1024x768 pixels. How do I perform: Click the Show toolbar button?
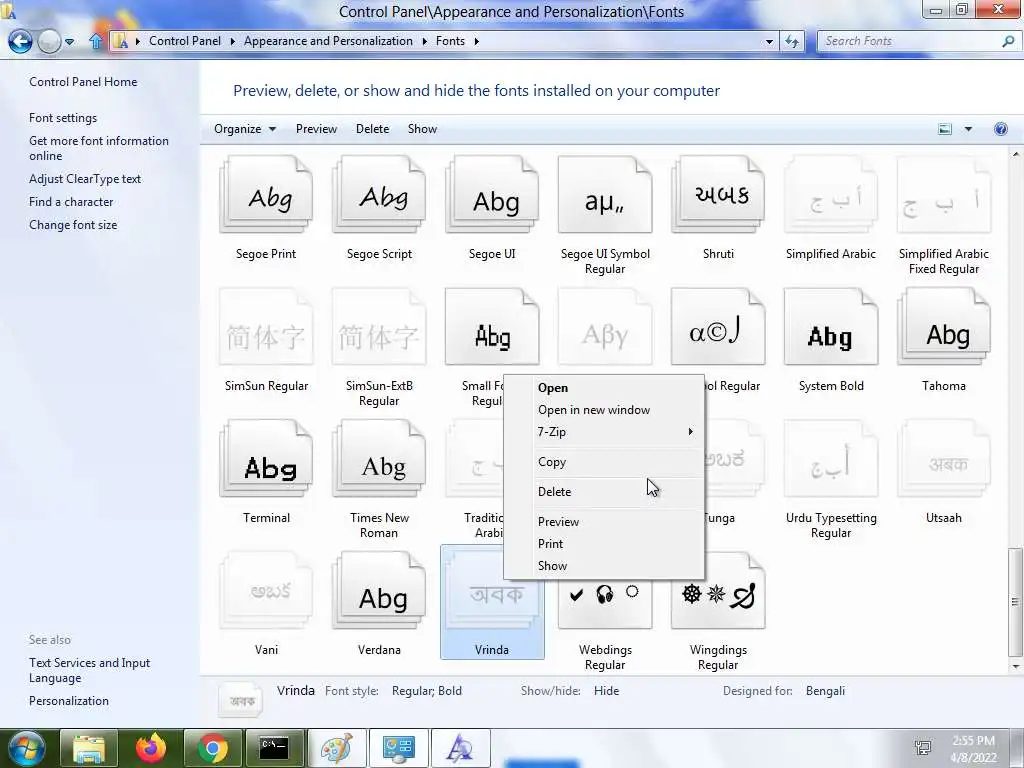(422, 129)
